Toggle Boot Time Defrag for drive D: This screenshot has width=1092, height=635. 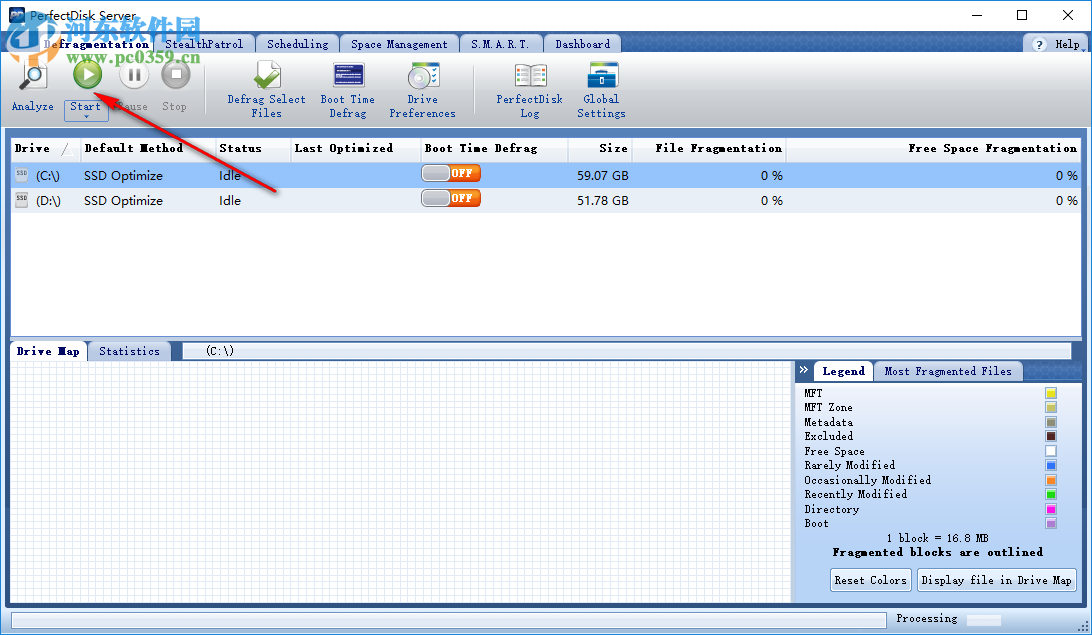pyautogui.click(x=450, y=198)
